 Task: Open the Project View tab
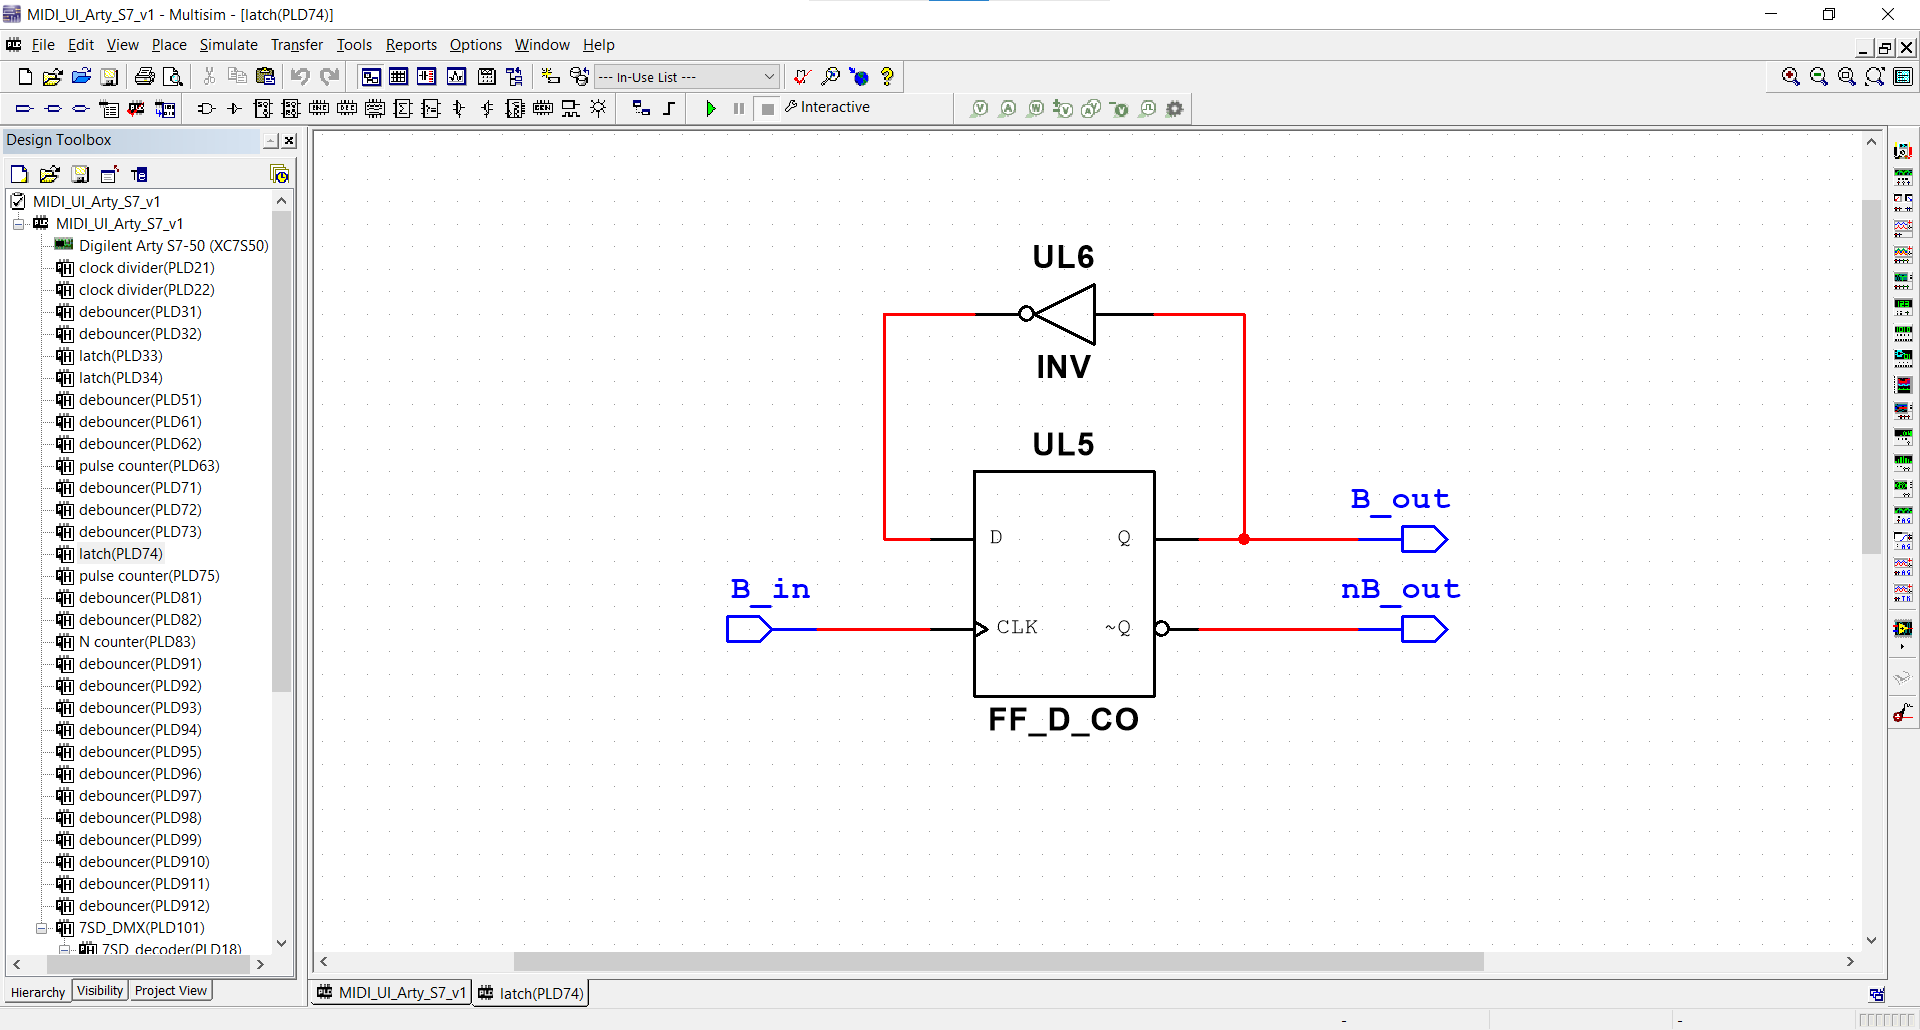click(171, 991)
